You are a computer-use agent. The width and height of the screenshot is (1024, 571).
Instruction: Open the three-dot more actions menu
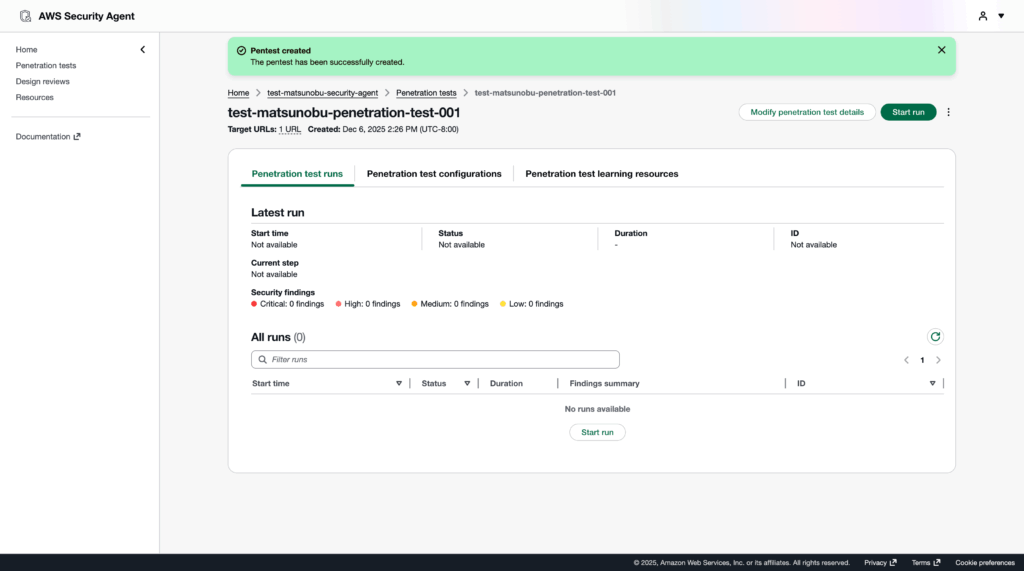949,112
